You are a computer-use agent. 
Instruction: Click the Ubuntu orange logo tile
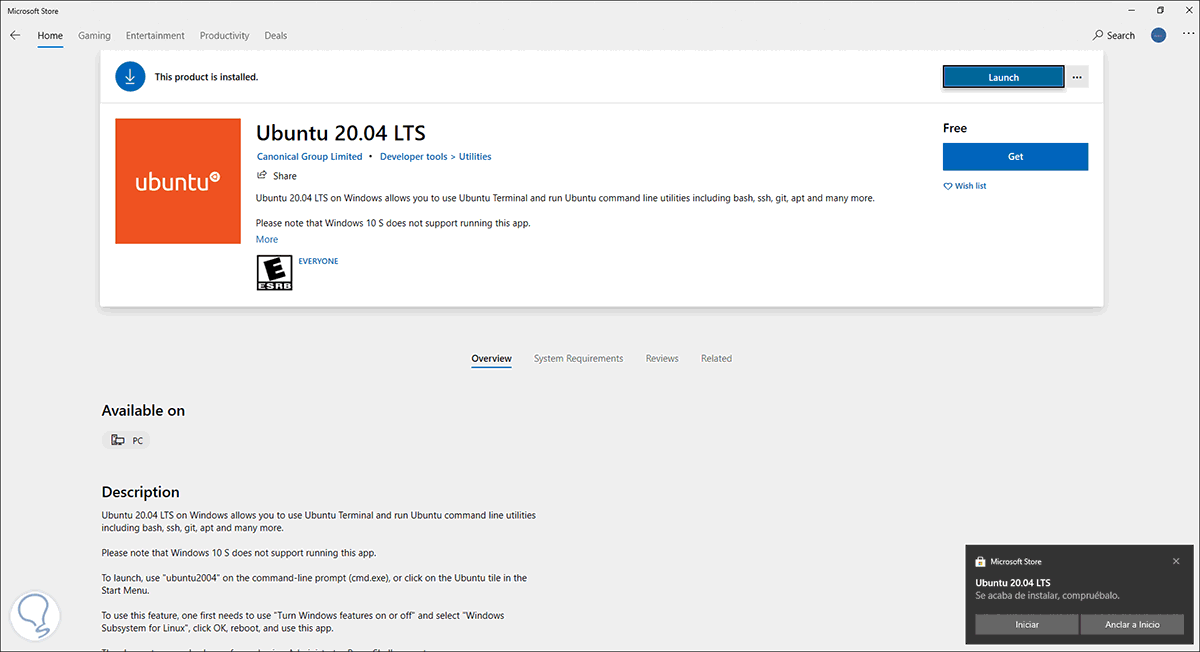(x=178, y=181)
